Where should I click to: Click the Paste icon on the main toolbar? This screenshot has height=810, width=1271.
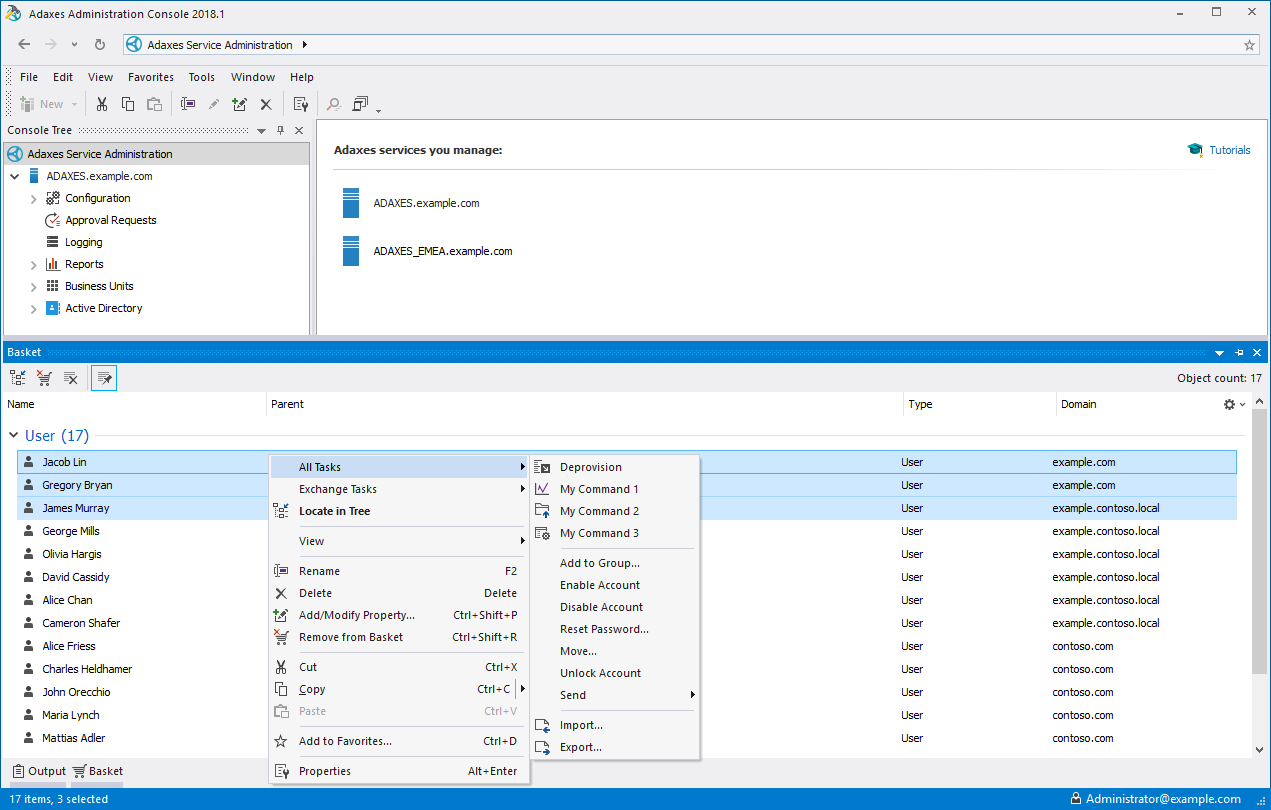pos(153,103)
